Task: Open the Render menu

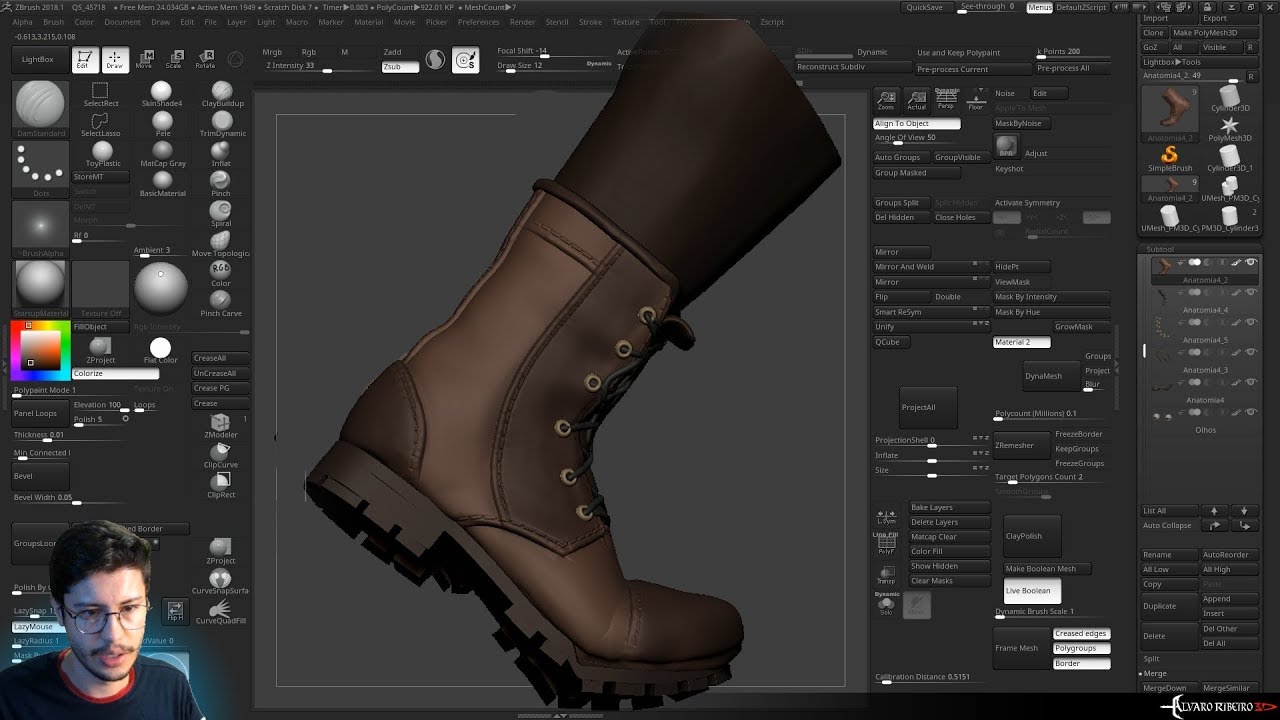Action: click(522, 22)
